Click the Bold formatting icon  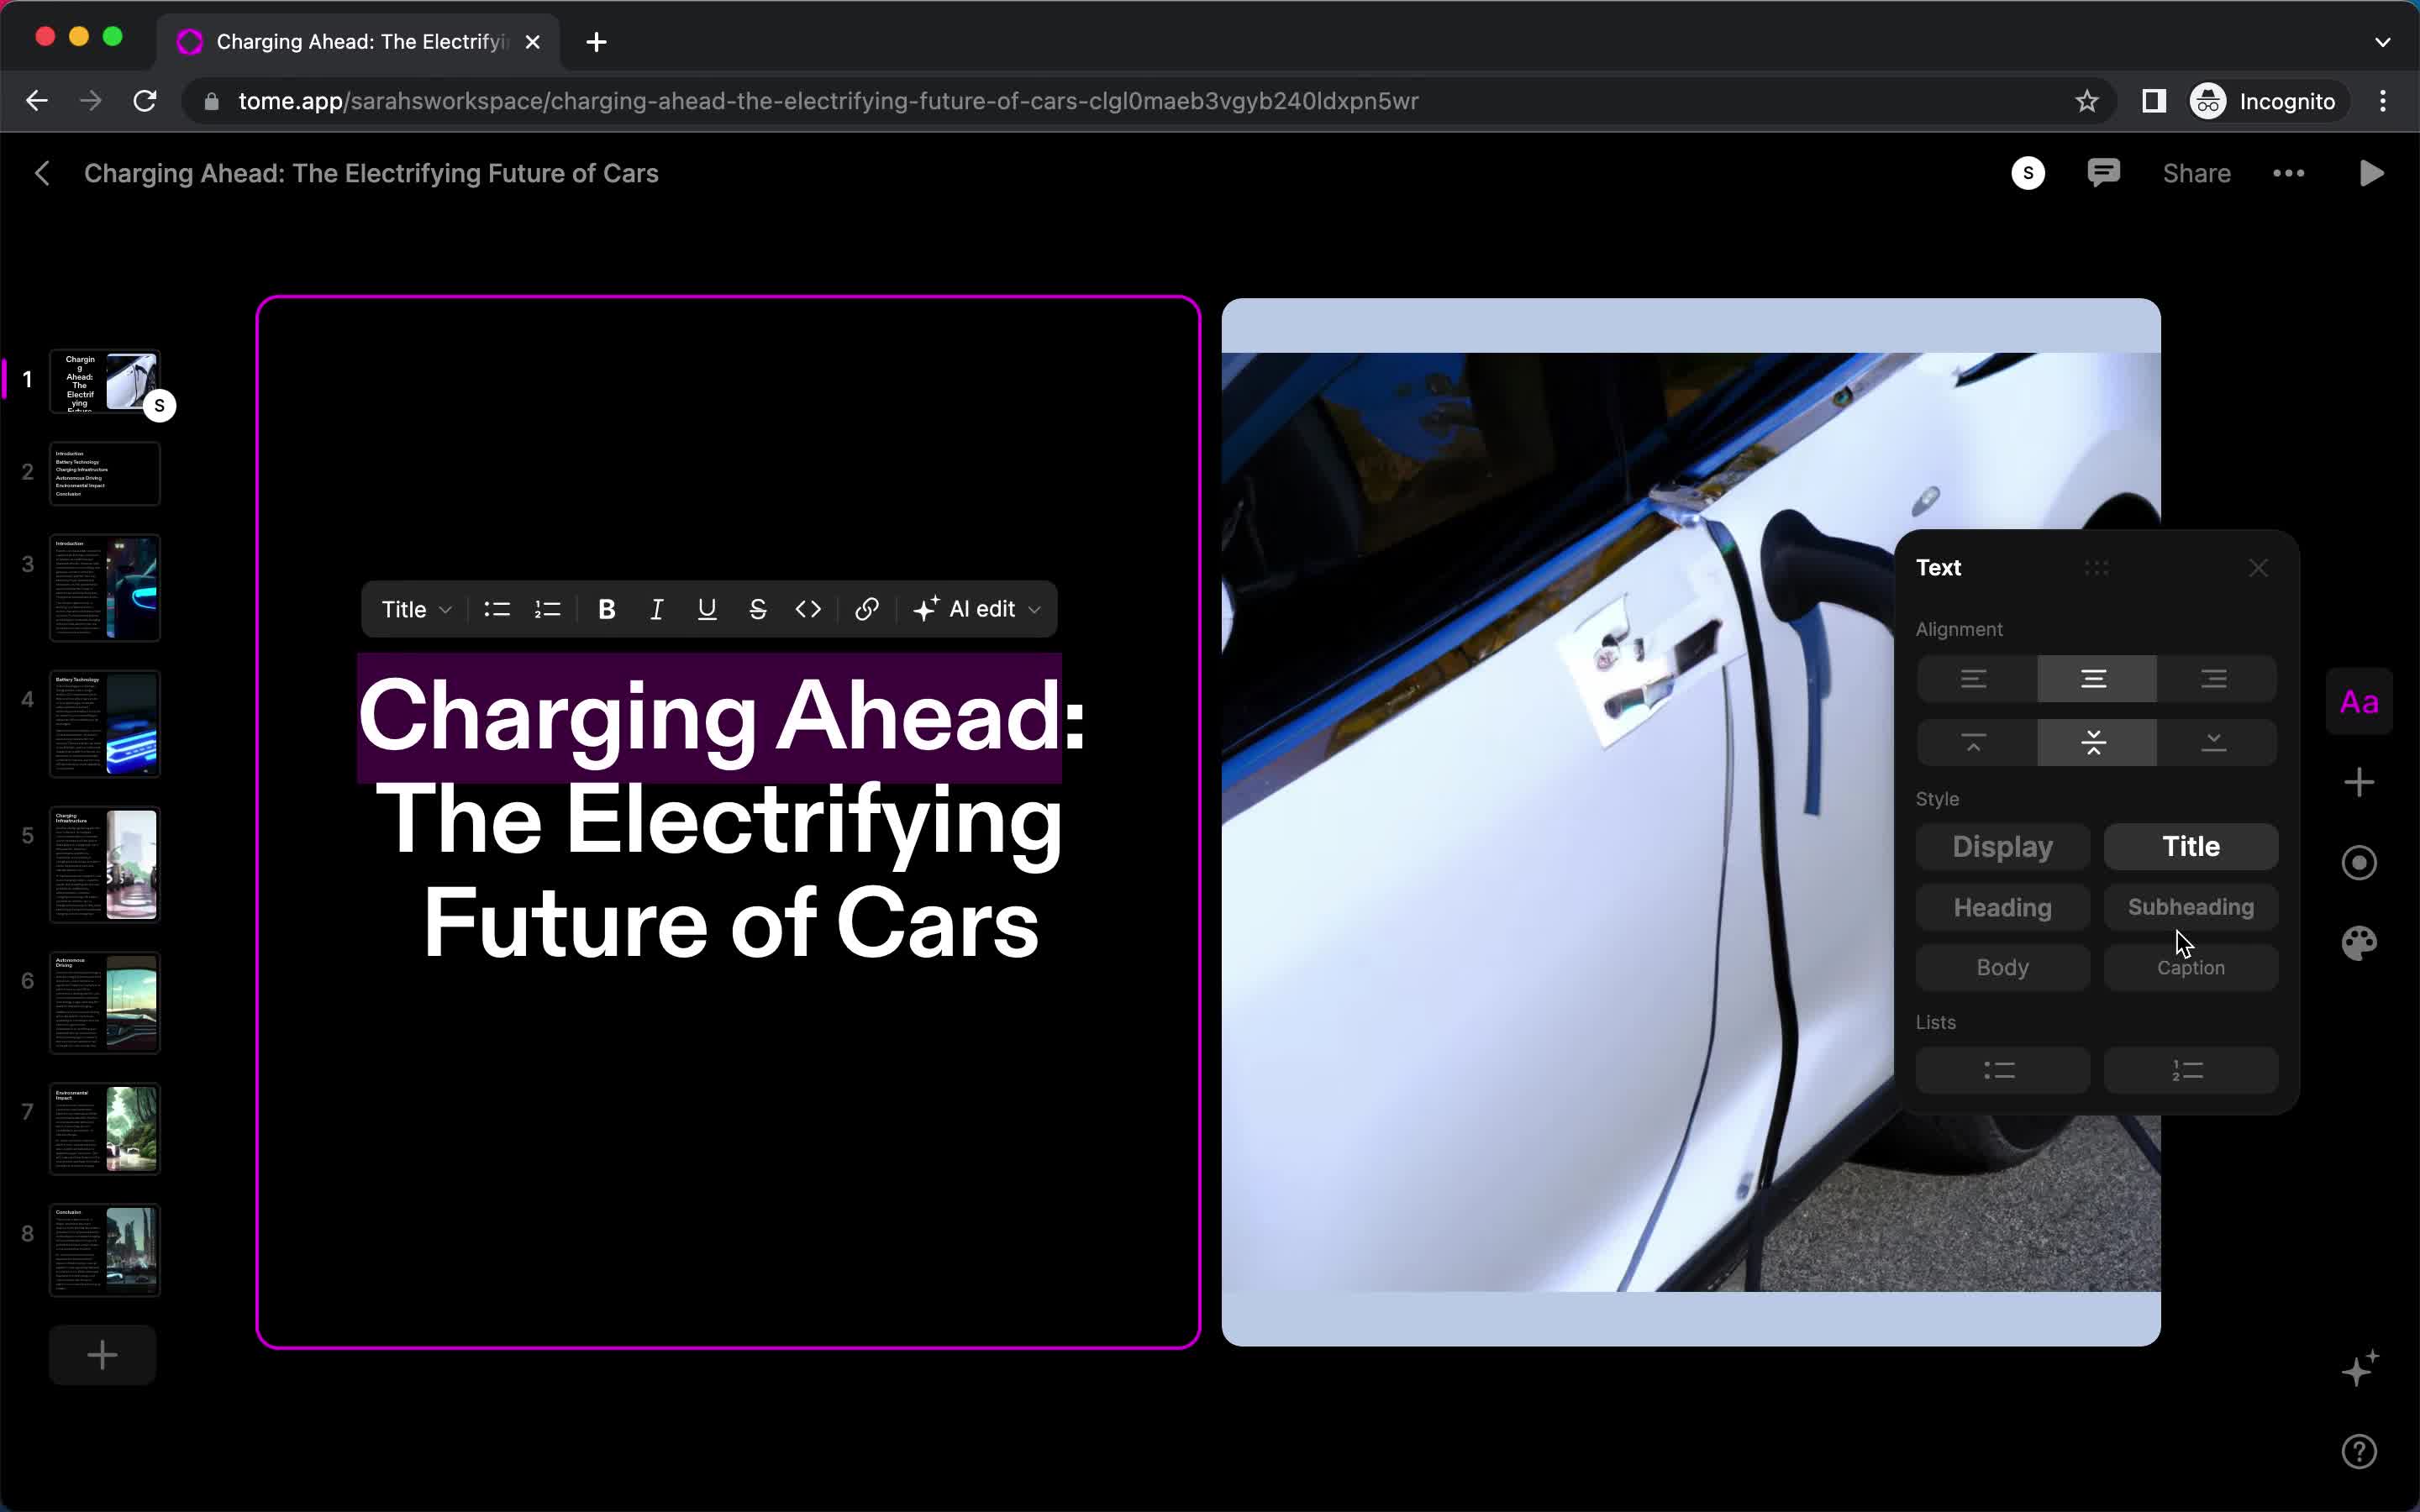coord(607,608)
